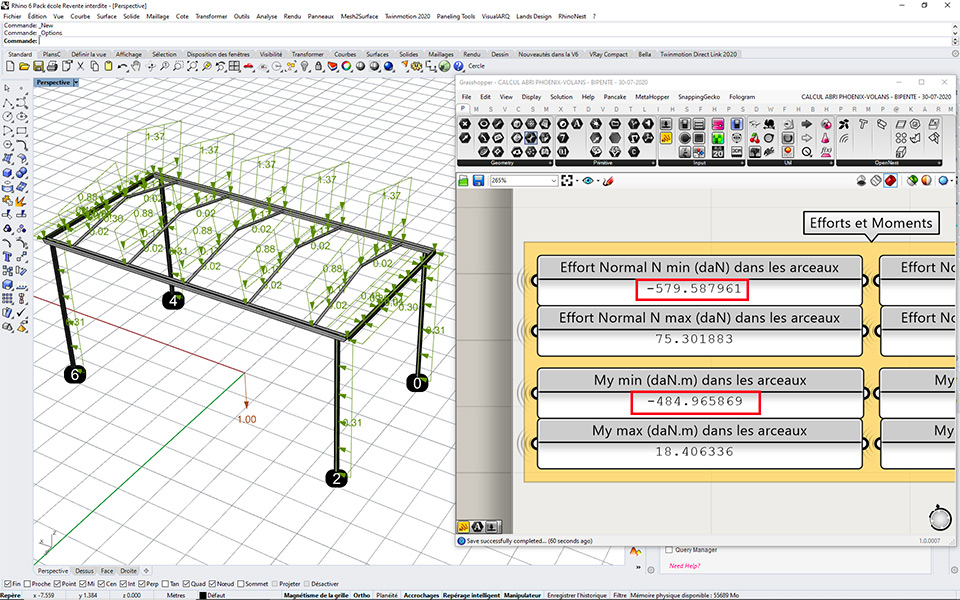Click the blue rendered sphere icon
Image resolution: width=960 pixels, height=600 pixels.
388,66
